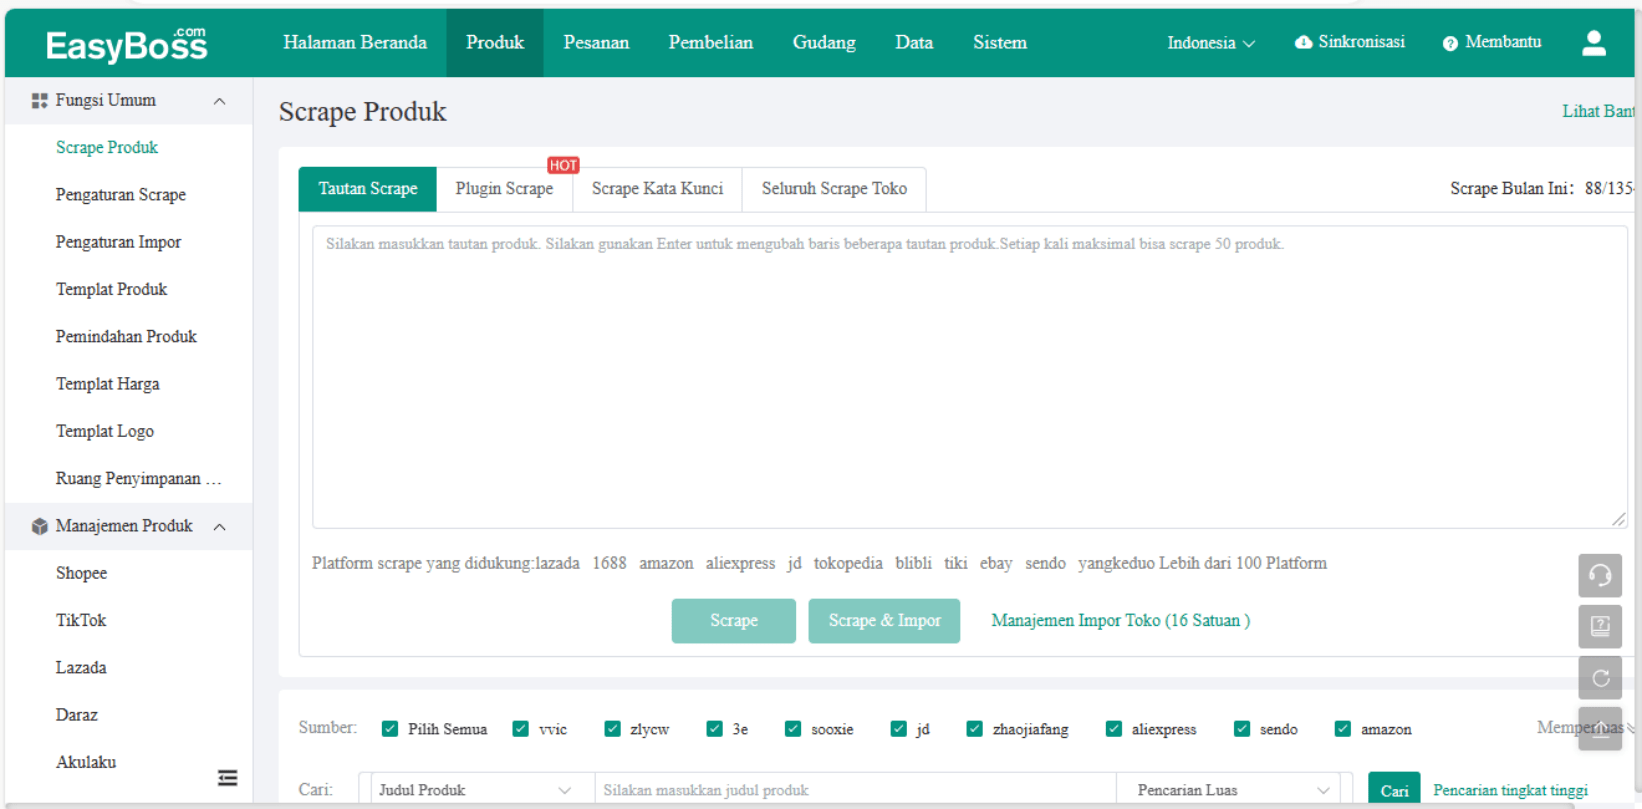Image resolution: width=1642 pixels, height=809 pixels.
Task: Open the user account avatar icon
Action: (1594, 43)
